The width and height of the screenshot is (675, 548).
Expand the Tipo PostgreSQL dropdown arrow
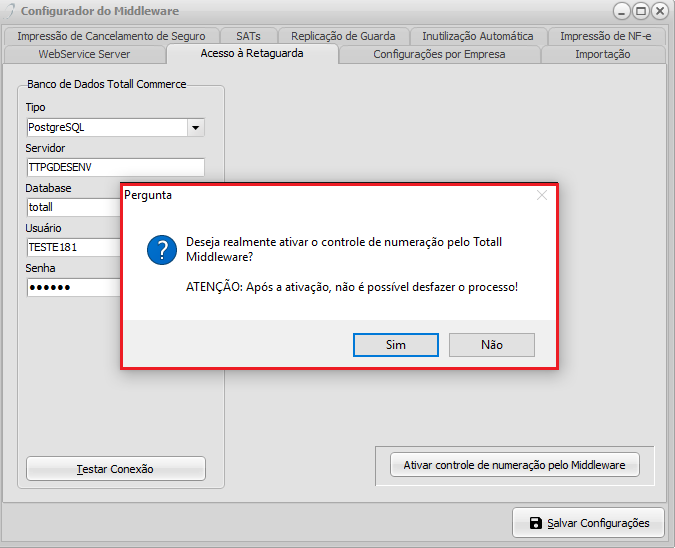coord(195,128)
